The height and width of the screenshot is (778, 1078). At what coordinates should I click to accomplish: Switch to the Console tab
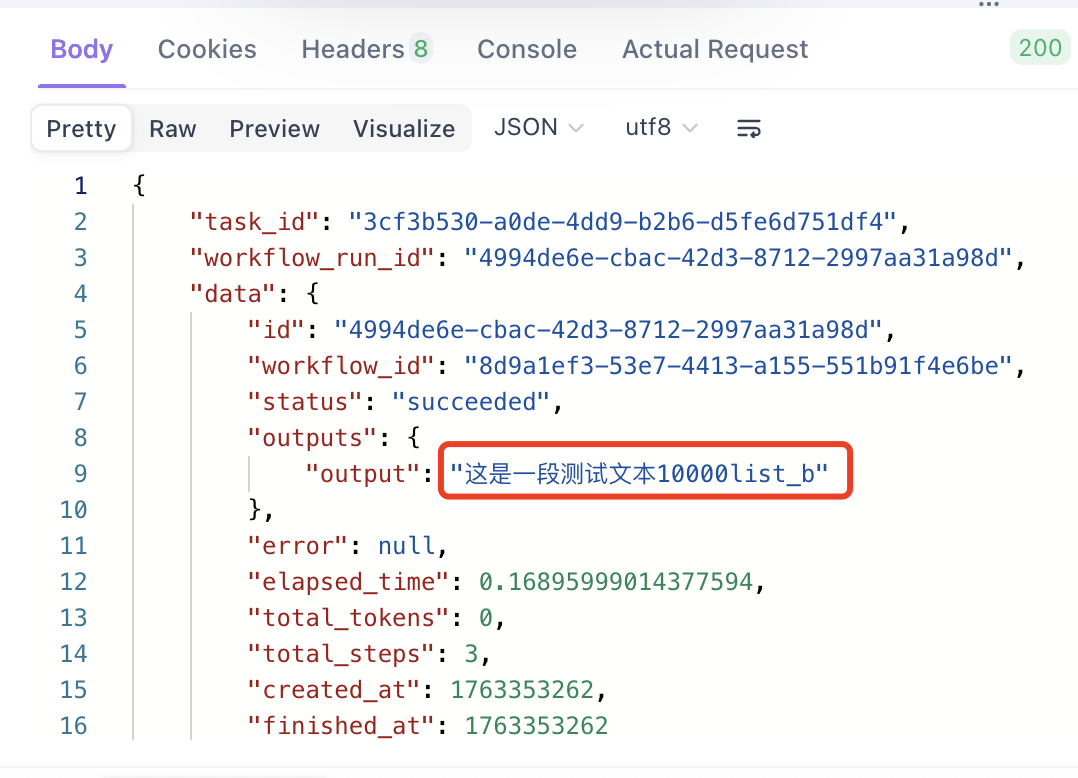point(527,49)
